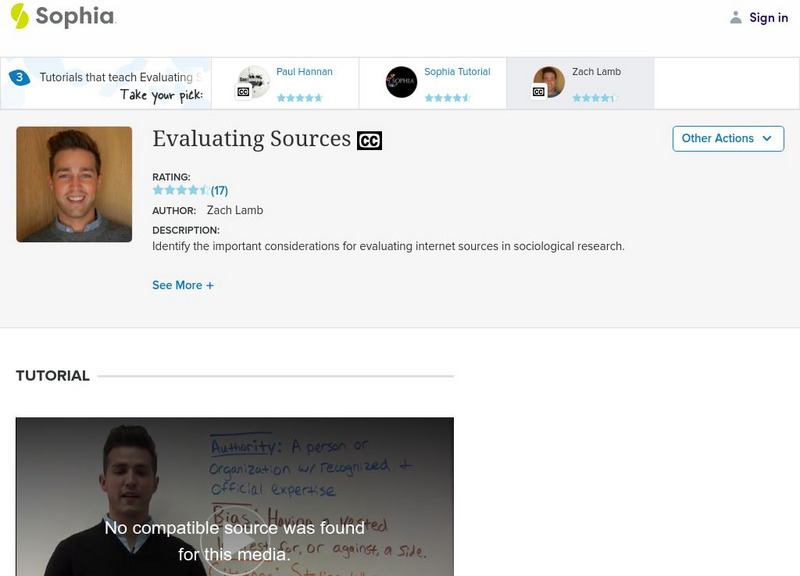Click the Sign in user icon
Viewport: 800px width, 576px height.
pos(736,17)
